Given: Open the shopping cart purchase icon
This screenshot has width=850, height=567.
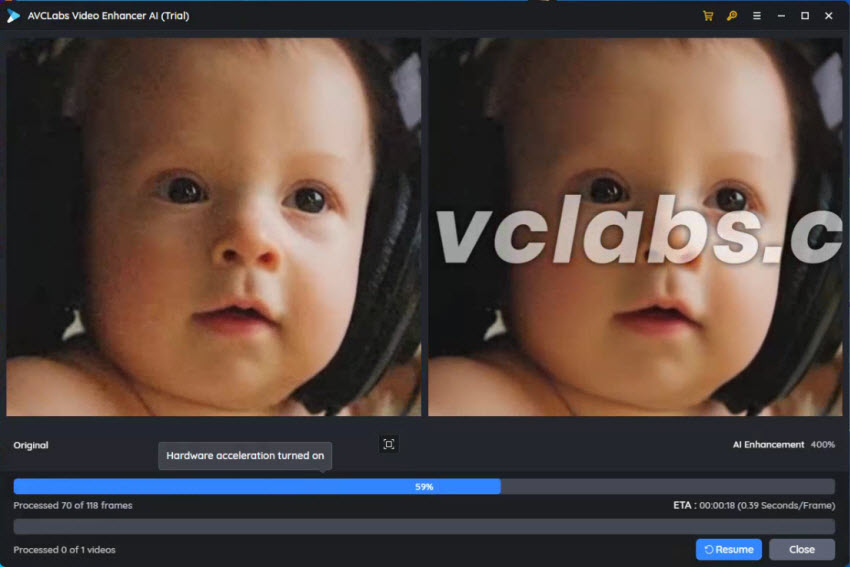Looking at the screenshot, I should coord(708,16).
